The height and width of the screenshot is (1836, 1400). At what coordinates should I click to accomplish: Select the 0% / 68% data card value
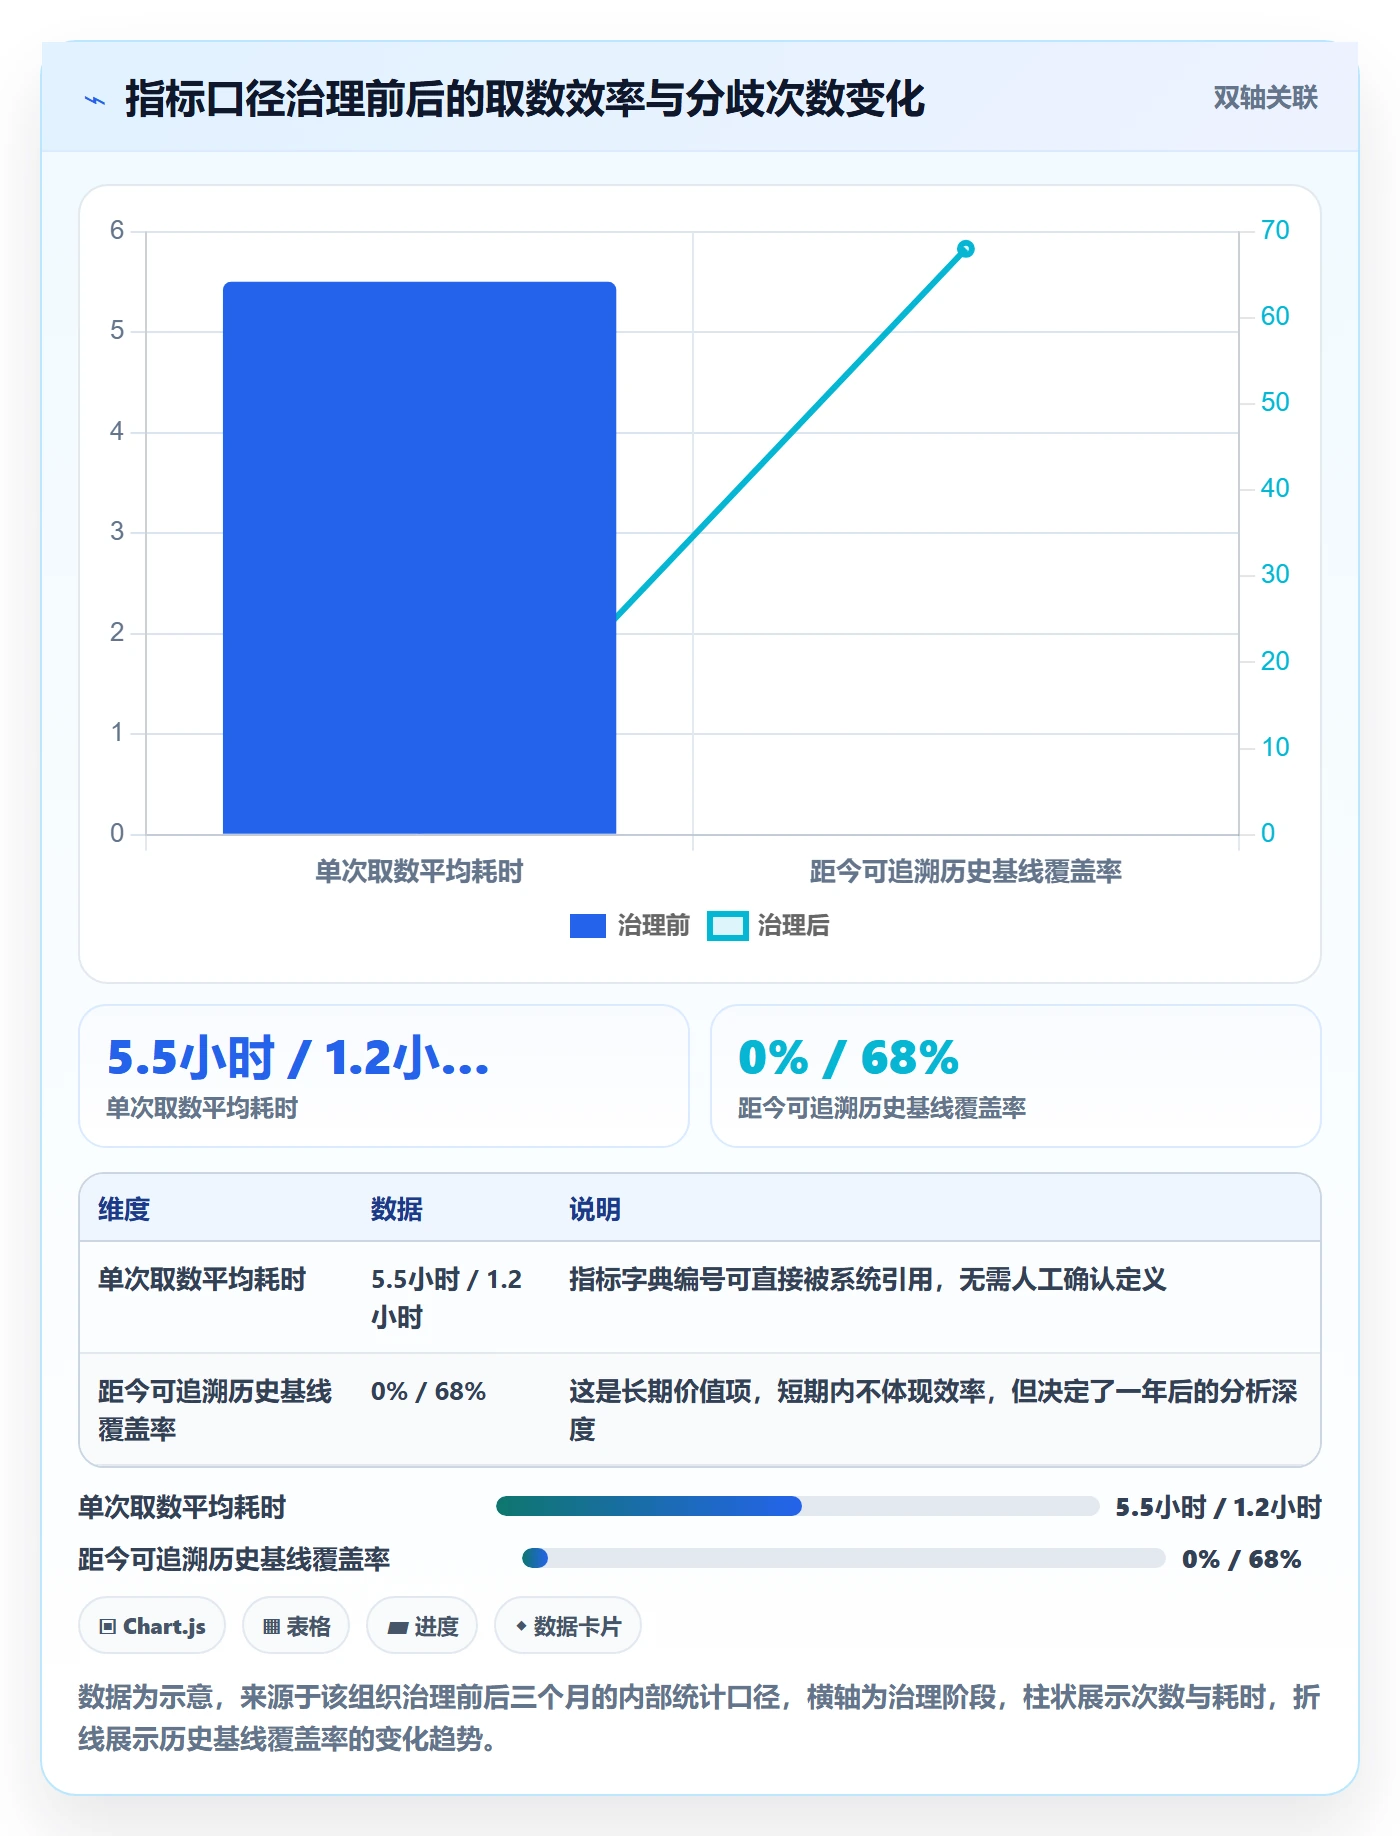(848, 1057)
